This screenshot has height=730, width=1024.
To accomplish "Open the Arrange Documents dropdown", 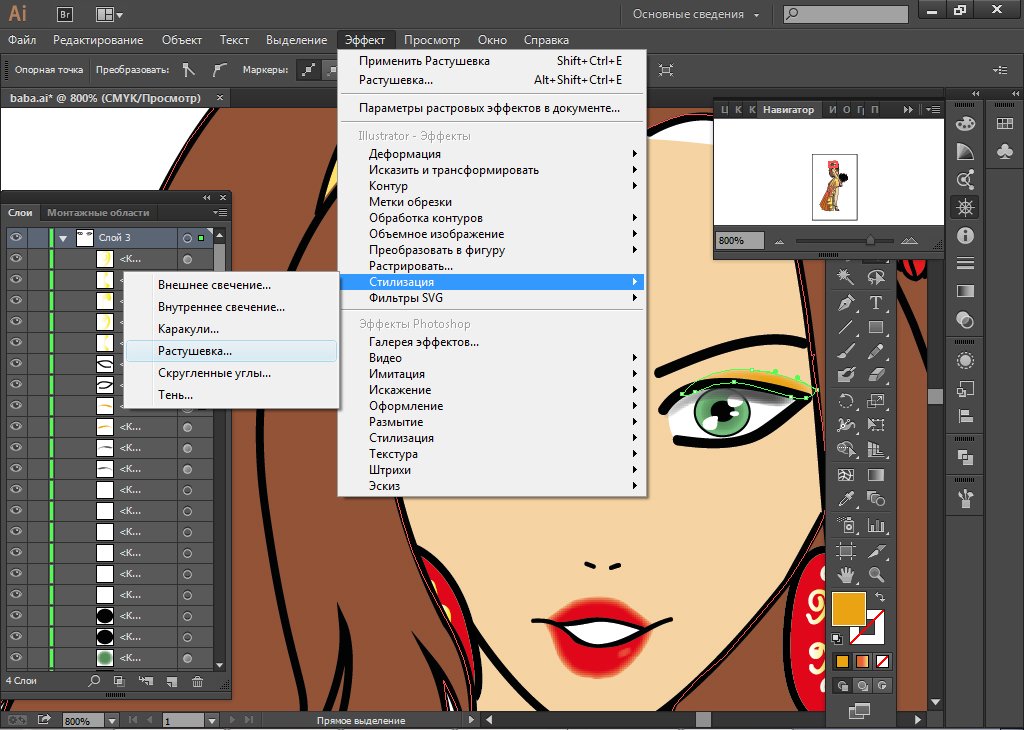I will (109, 14).
